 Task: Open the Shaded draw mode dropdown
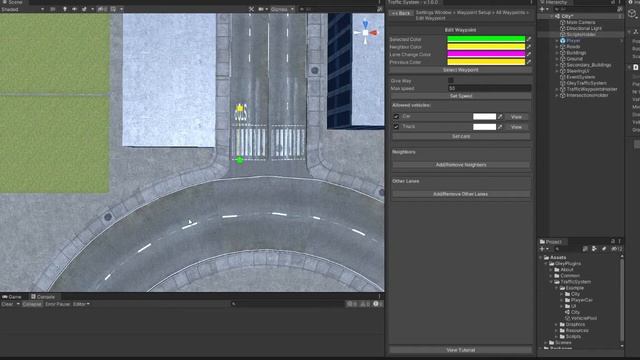pyautogui.click(x=22, y=9)
